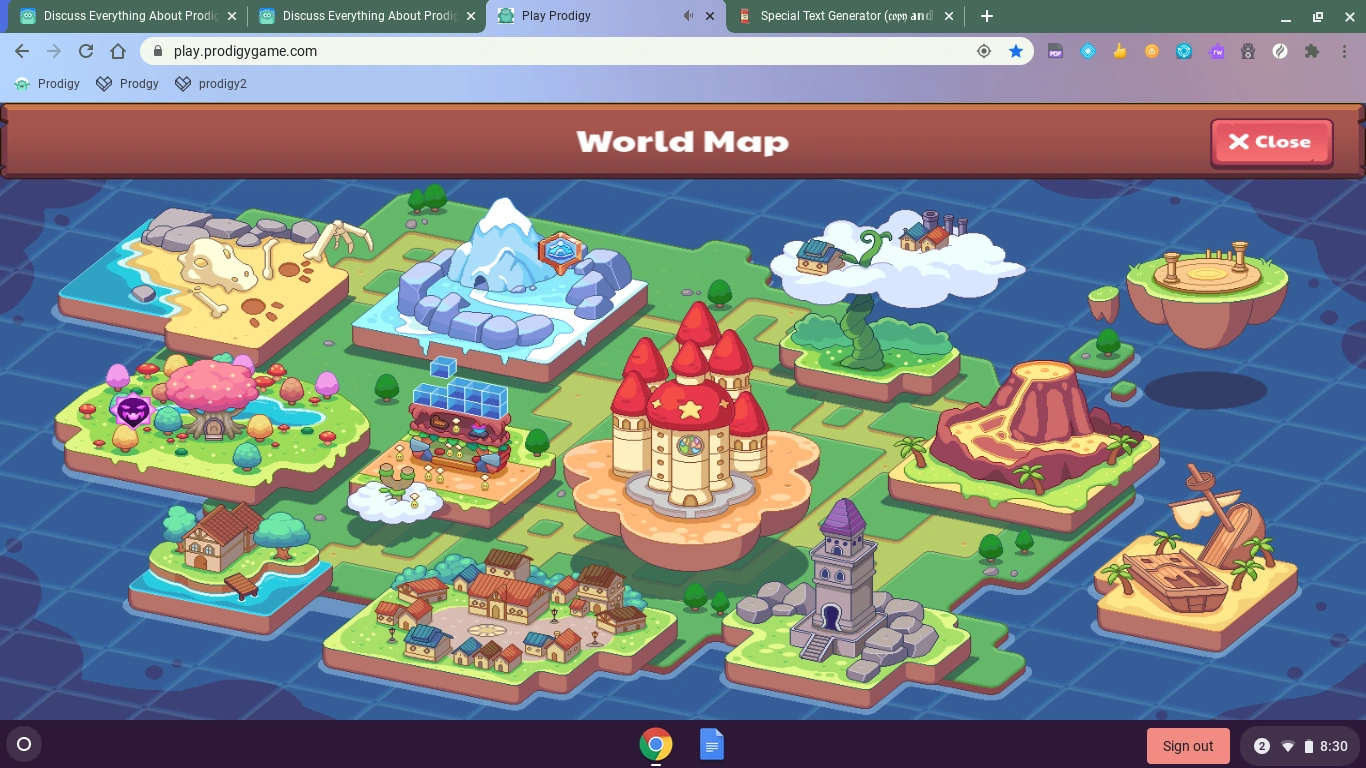Screen dimensions: 1366x768
Task: Close the Play Prodigy tab
Action: pyautogui.click(x=710, y=16)
